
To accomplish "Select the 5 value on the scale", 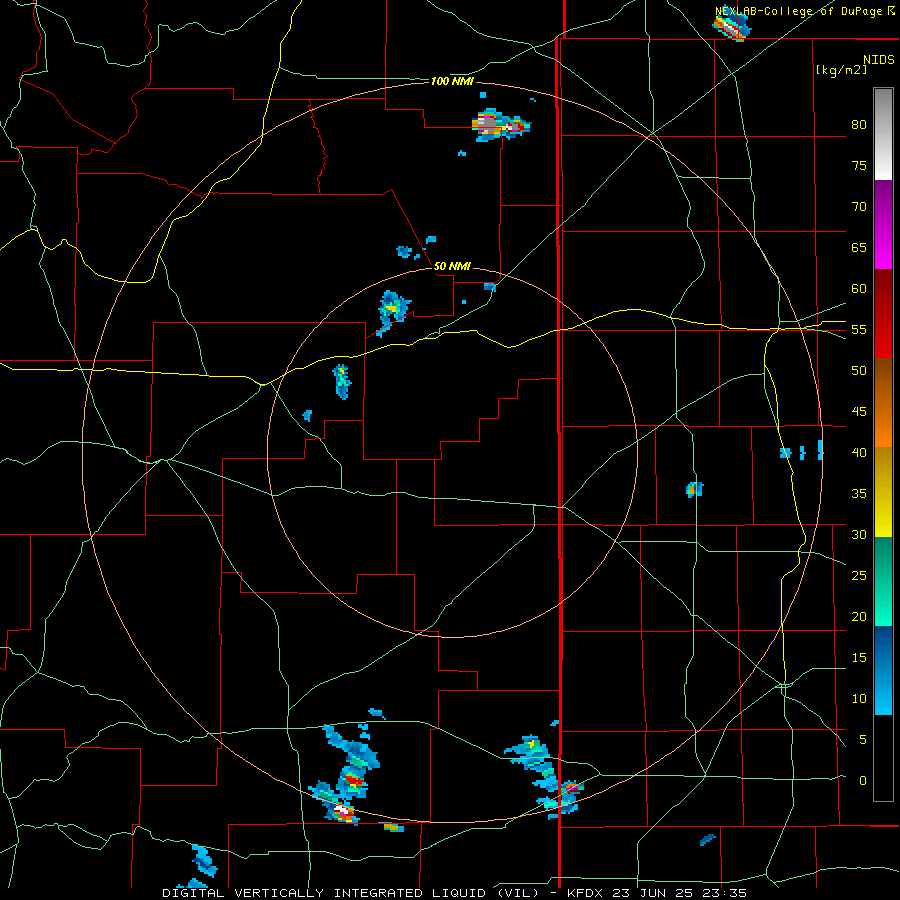I will click(863, 740).
